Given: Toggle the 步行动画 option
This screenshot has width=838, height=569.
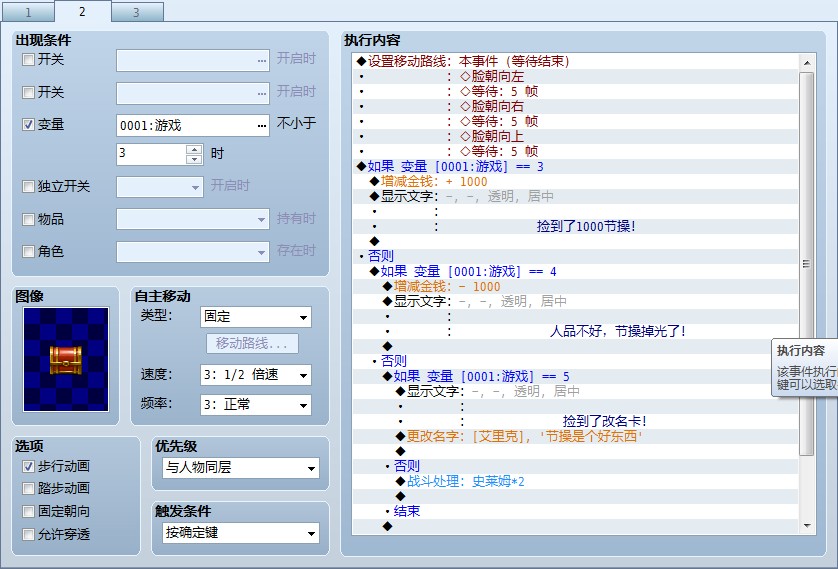Looking at the screenshot, I should click(28, 466).
